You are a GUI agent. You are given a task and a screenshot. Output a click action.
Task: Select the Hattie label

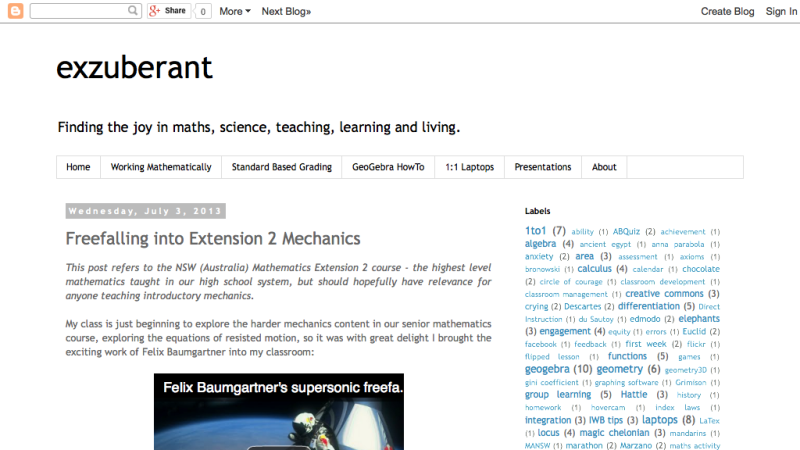pos(634,394)
